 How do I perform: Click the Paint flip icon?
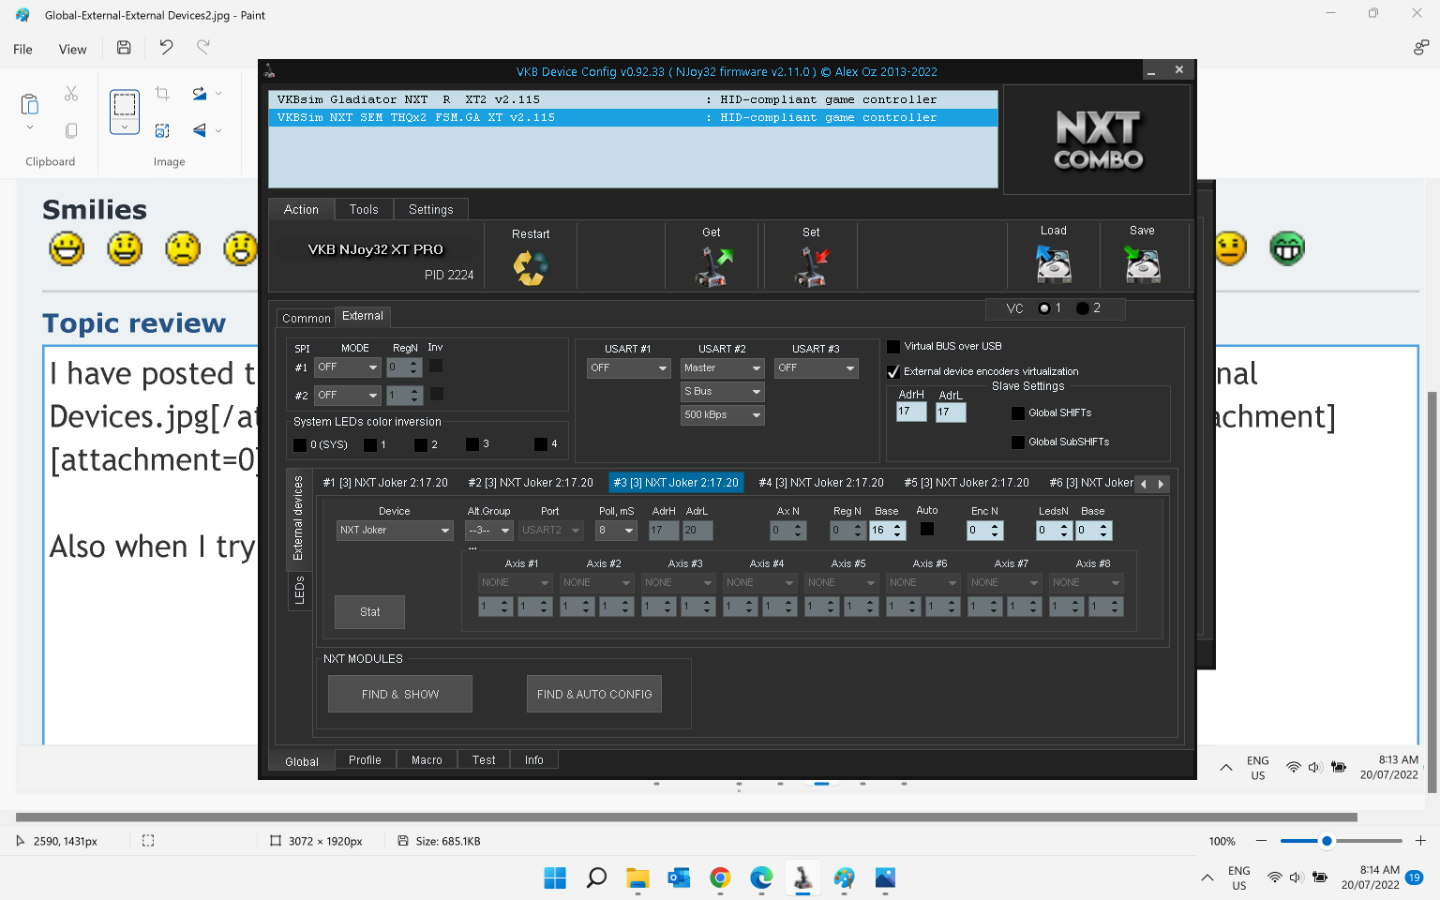point(200,130)
